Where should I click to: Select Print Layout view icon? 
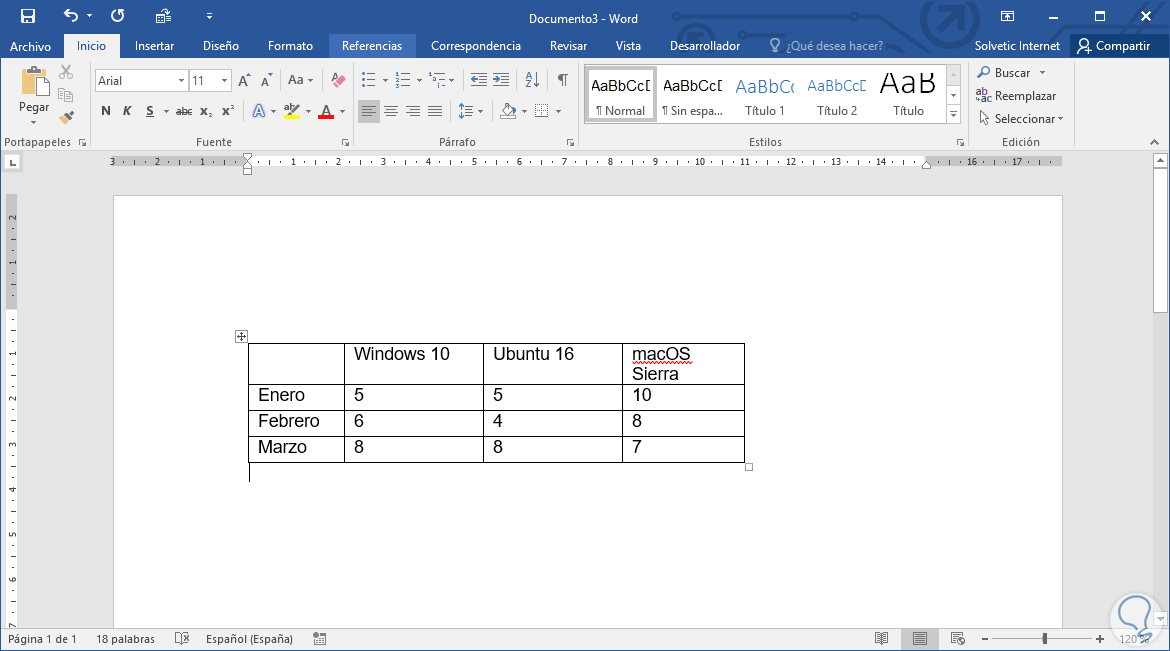click(x=920, y=638)
